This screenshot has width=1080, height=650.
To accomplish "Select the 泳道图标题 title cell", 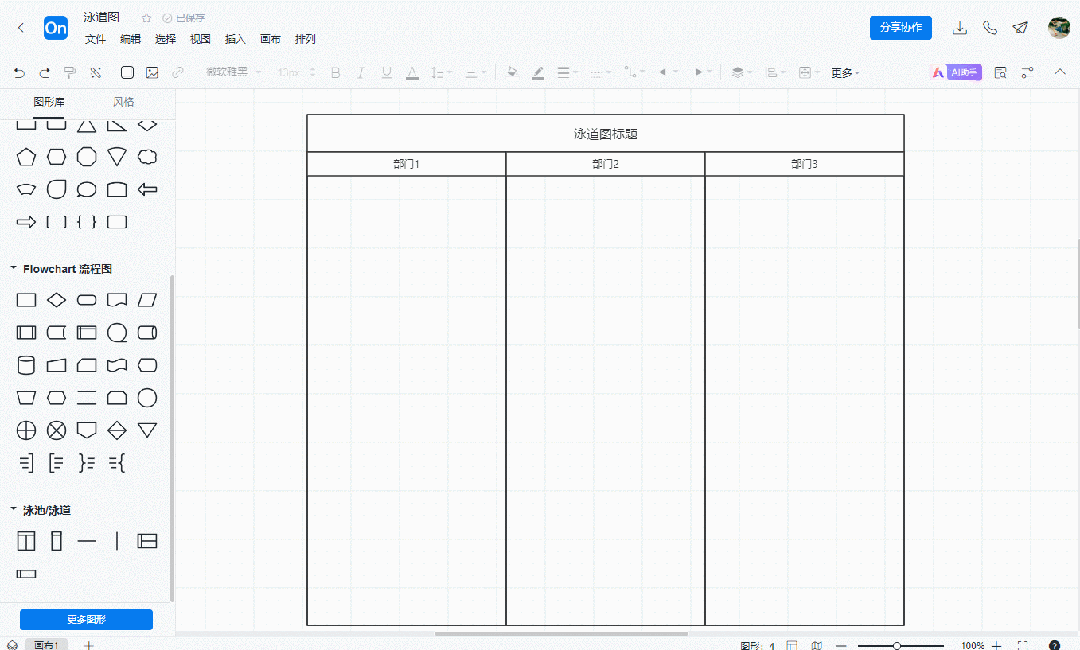I will pyautogui.click(x=605, y=134).
